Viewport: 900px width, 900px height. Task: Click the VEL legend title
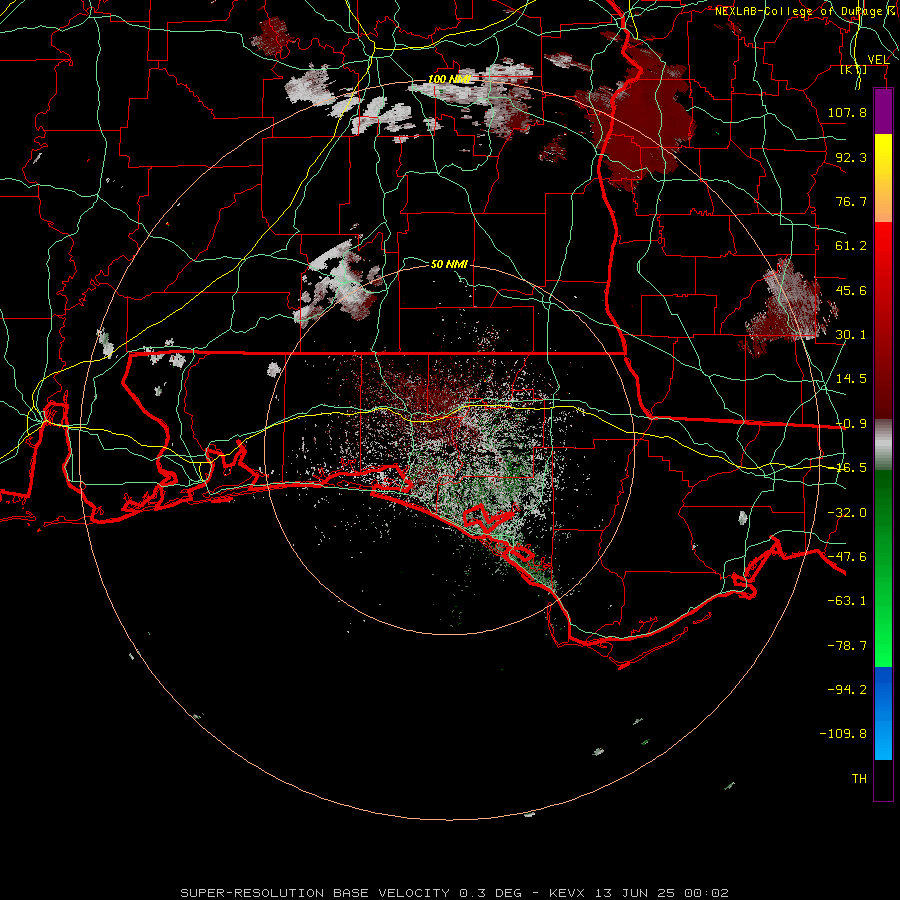point(878,59)
